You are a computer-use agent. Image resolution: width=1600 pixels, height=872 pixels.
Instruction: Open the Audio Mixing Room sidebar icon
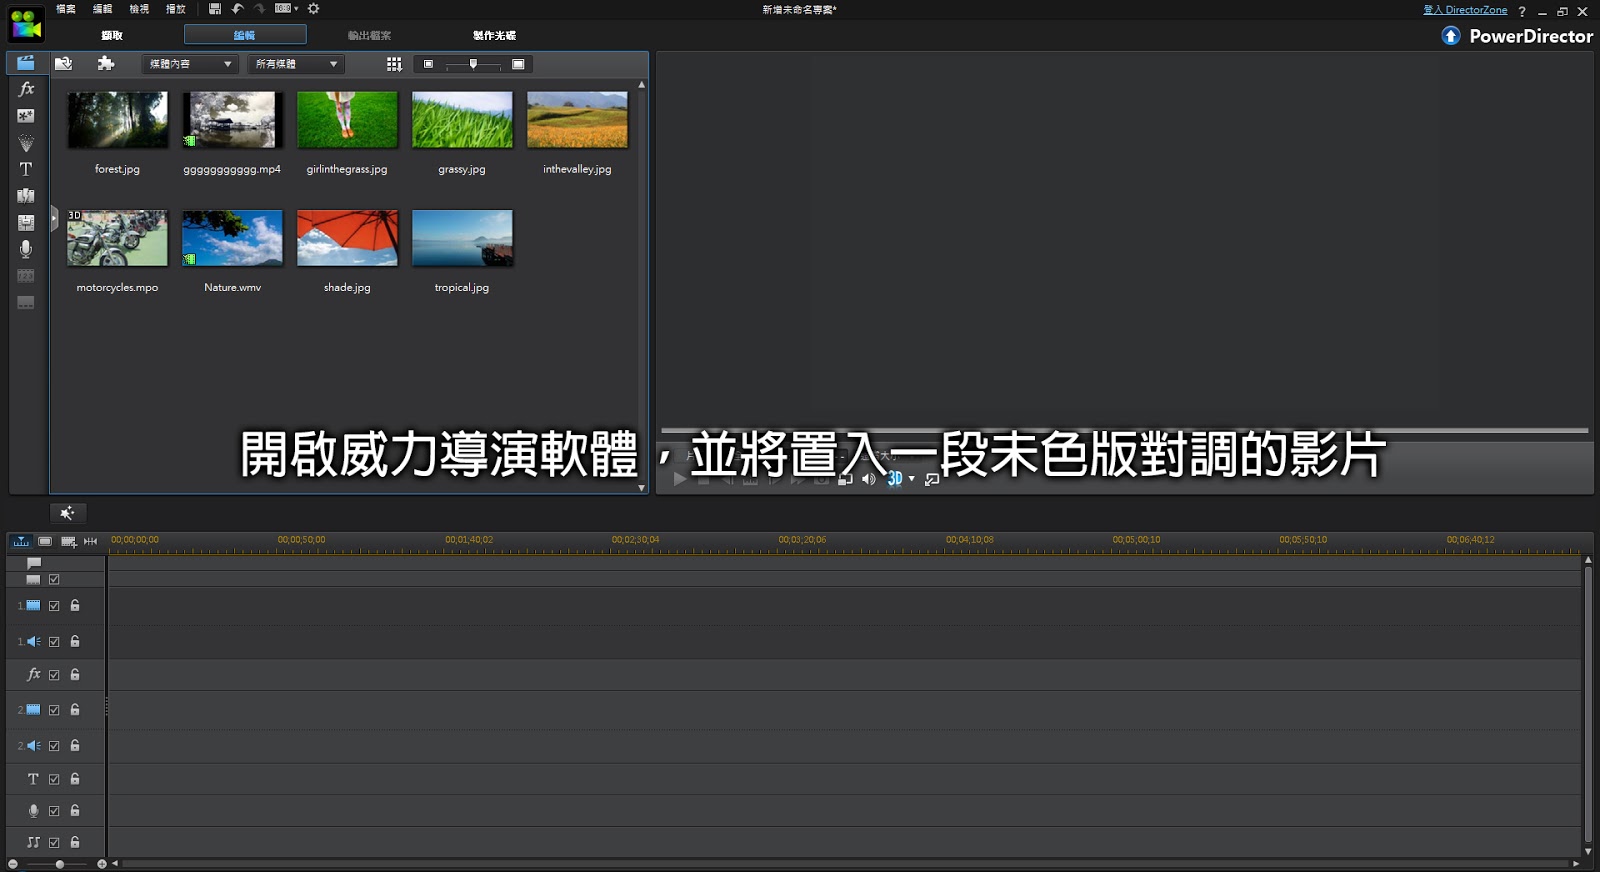(26, 222)
